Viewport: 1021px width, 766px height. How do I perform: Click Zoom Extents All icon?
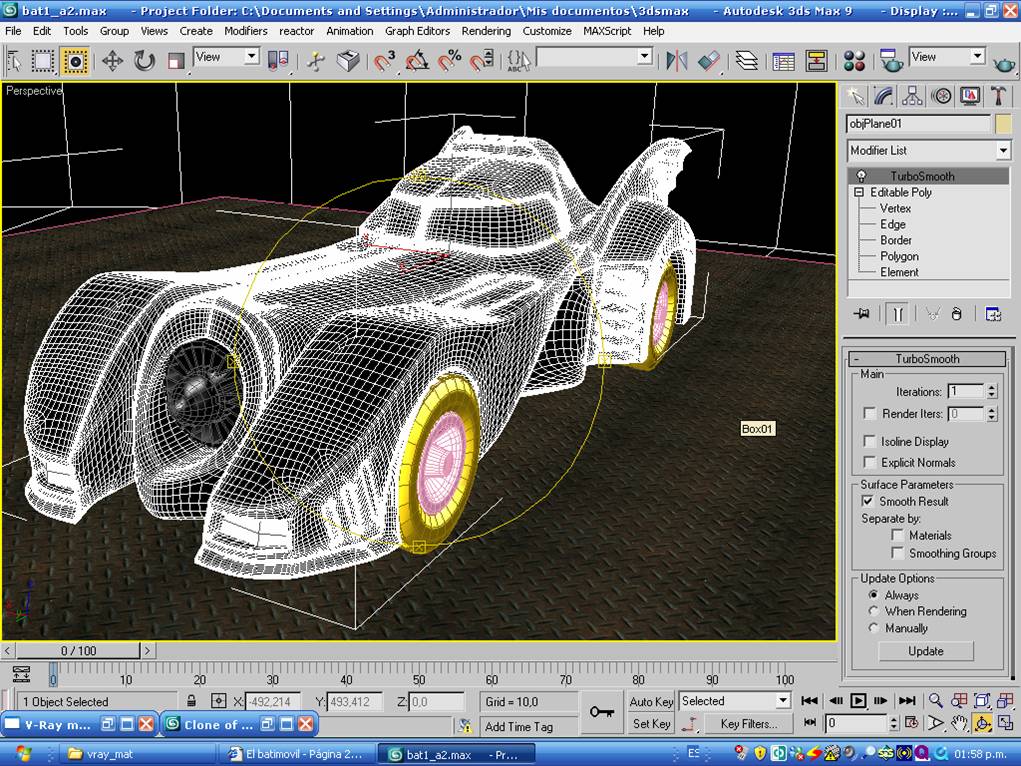tap(1005, 701)
